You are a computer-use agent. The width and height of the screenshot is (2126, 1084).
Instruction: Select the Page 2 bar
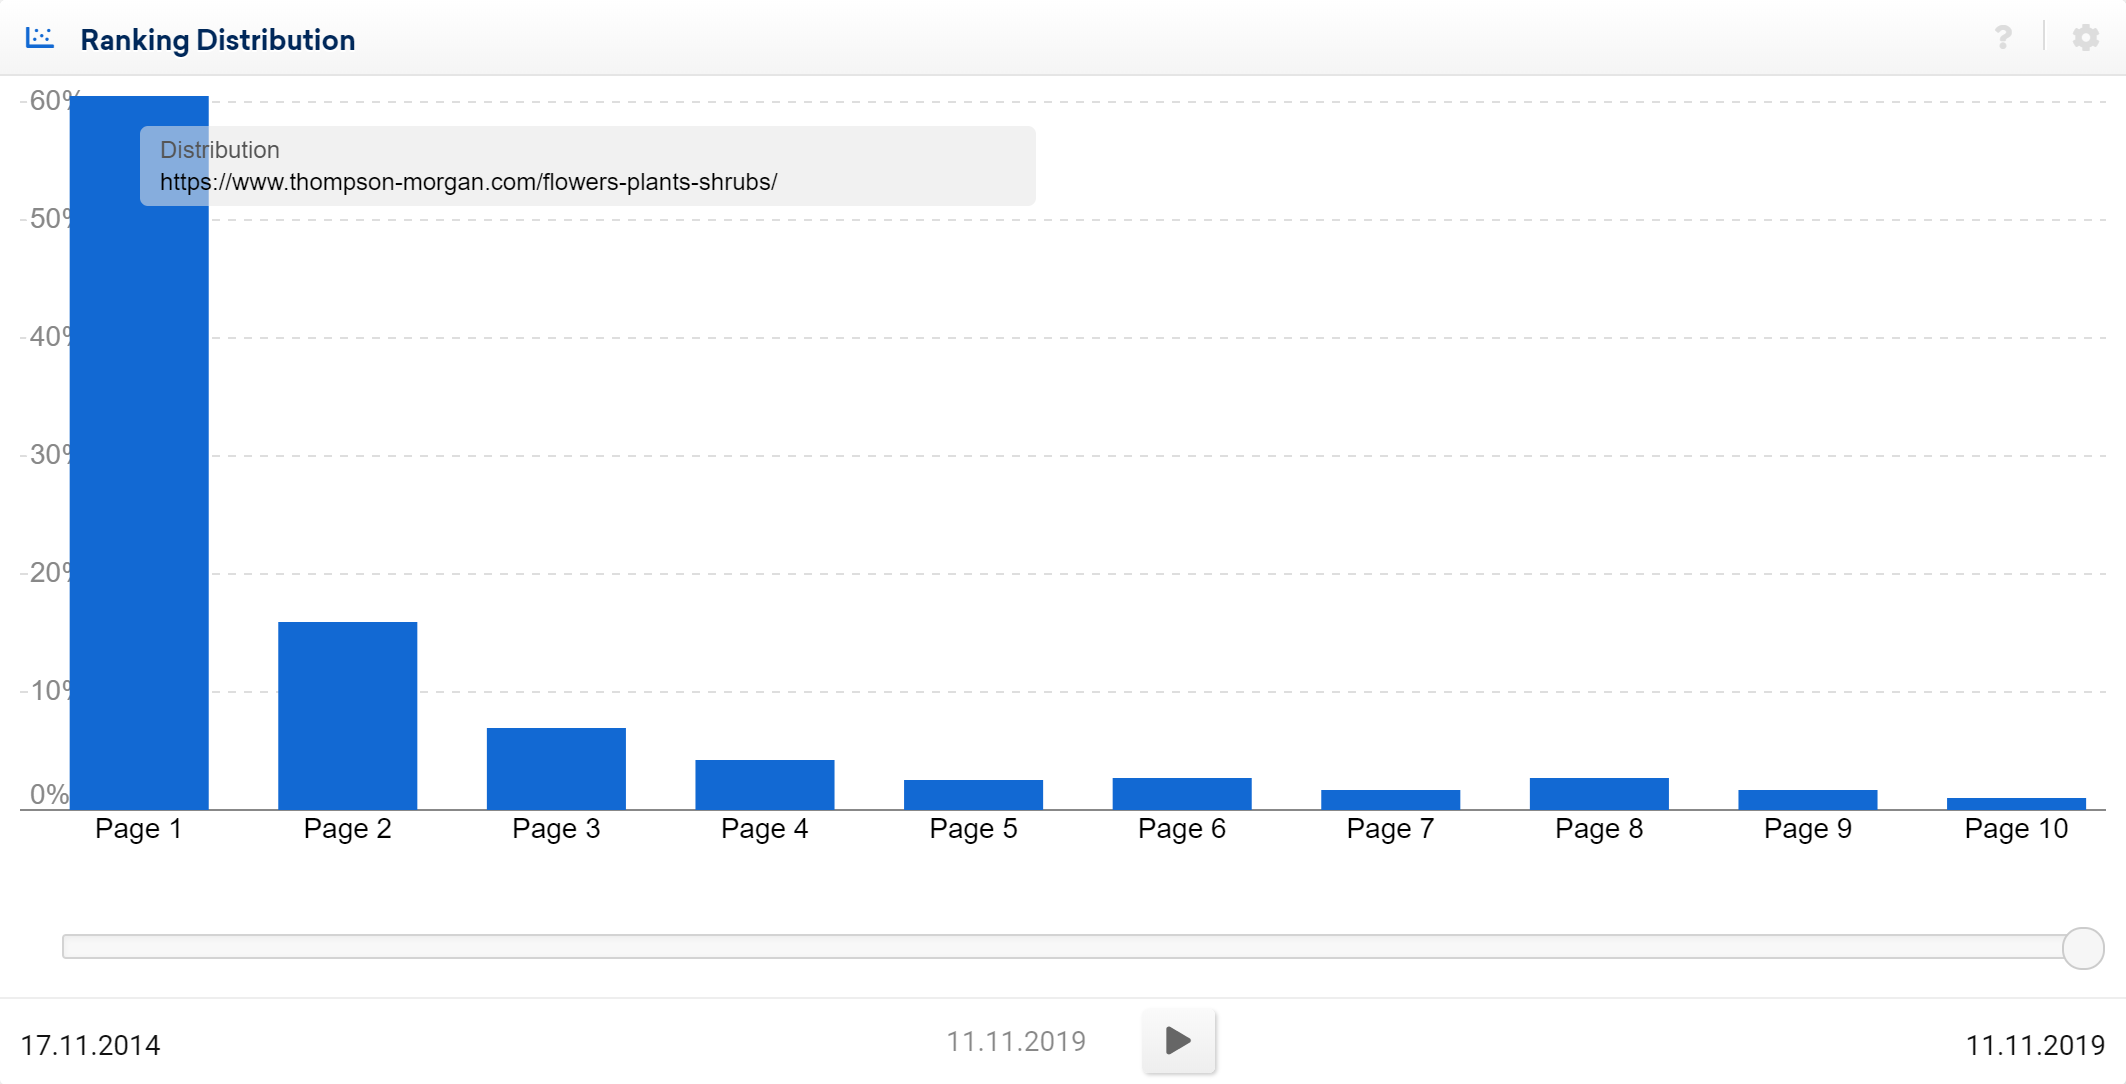pos(347,715)
